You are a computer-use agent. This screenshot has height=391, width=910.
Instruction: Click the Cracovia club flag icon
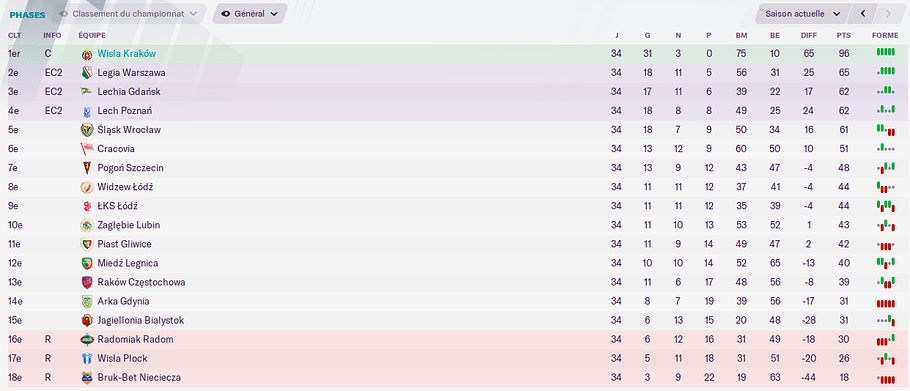(x=86, y=149)
